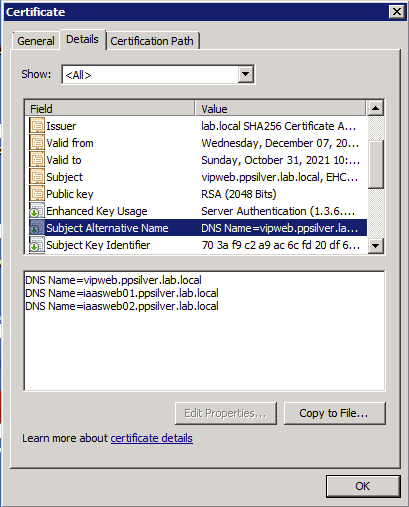Viewport: 409px width, 507px height.
Task: Select the Valid to row label
Action: point(64,160)
